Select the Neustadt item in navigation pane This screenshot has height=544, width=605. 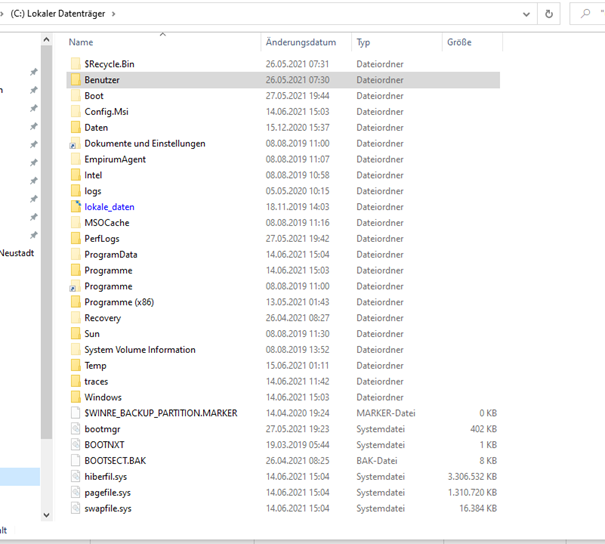click(17, 253)
